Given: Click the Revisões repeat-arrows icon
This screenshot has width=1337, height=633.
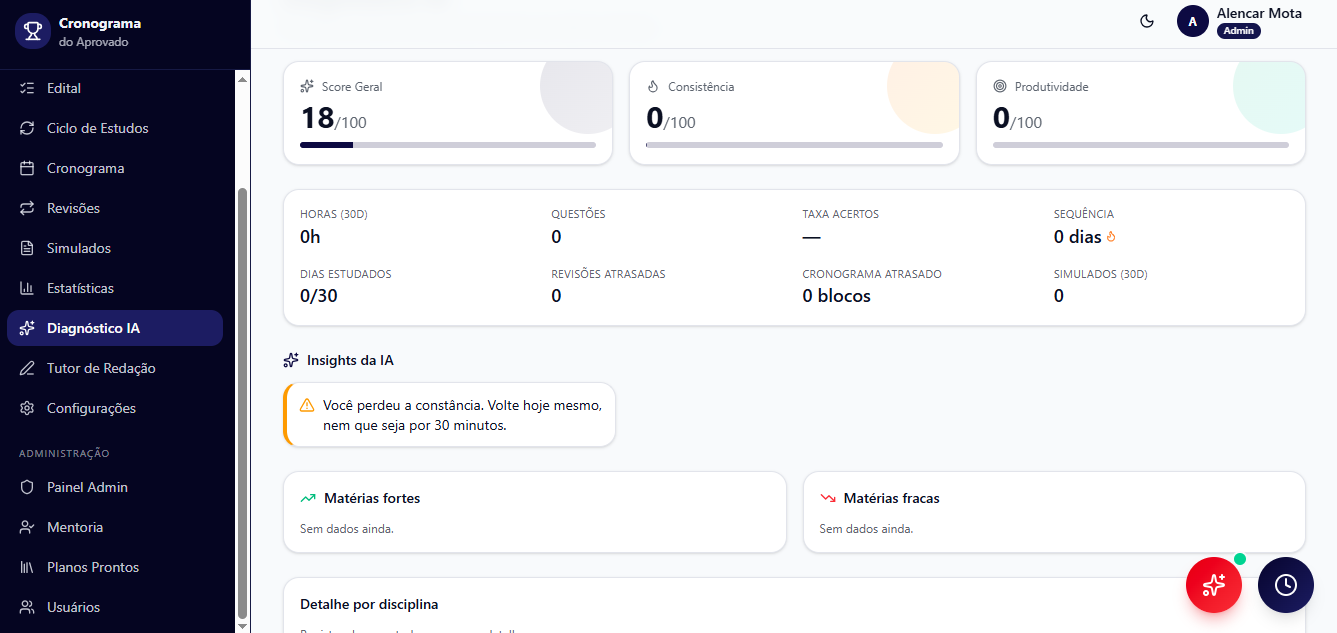Looking at the screenshot, I should click(27, 208).
